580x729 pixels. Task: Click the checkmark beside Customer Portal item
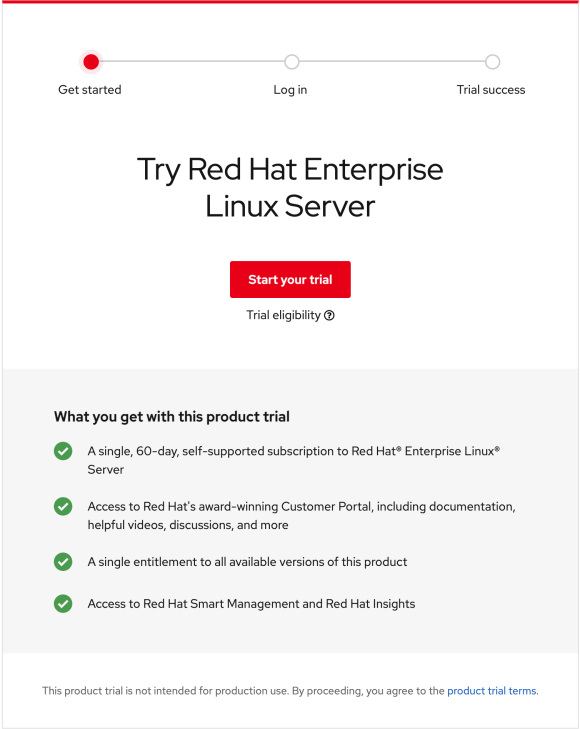[x=63, y=506]
